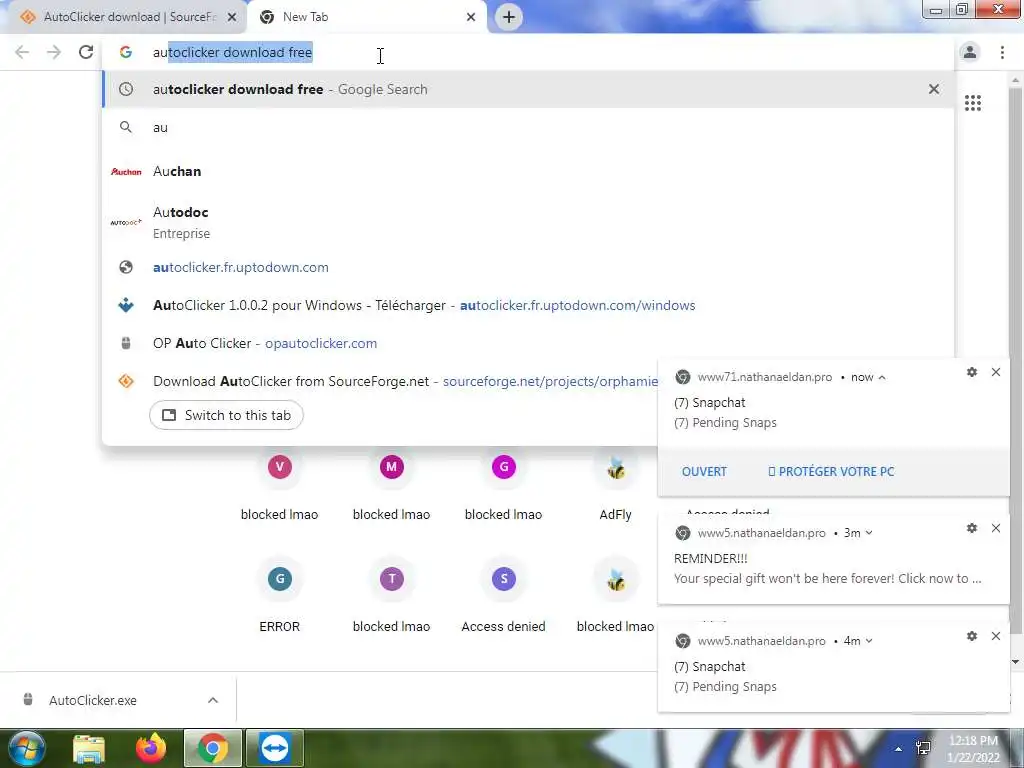
Task: Collapse the www71.nathanaeldan.pro notification chevron
Action: coord(882,377)
